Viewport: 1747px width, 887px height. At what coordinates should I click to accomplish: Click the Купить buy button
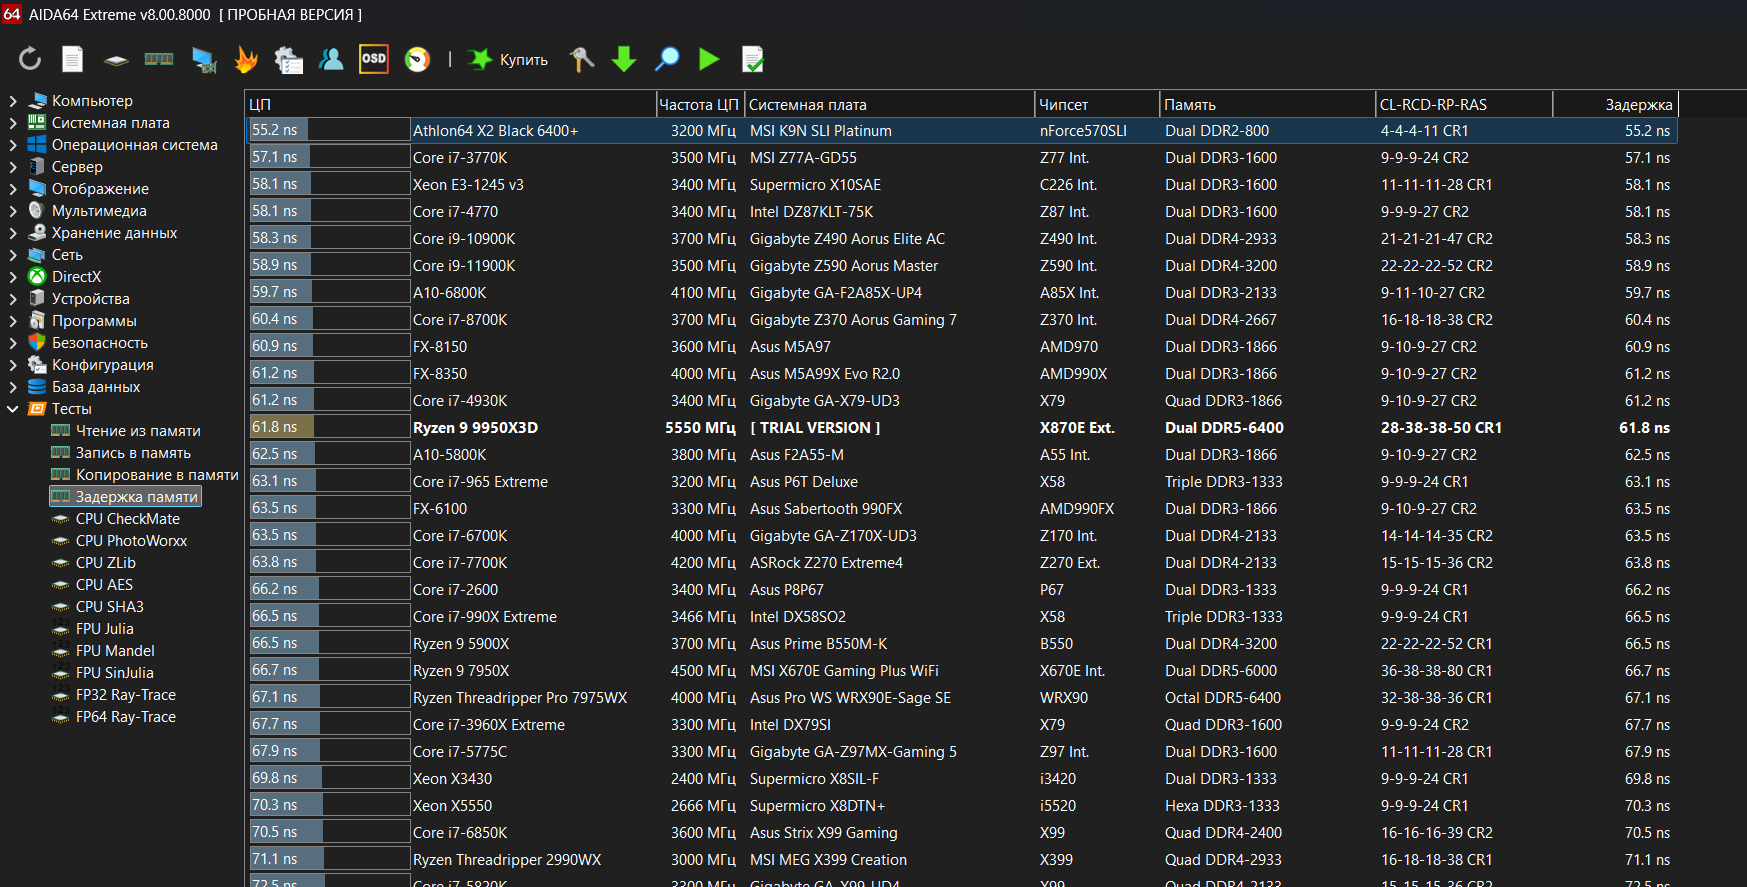pyautogui.click(x=509, y=60)
